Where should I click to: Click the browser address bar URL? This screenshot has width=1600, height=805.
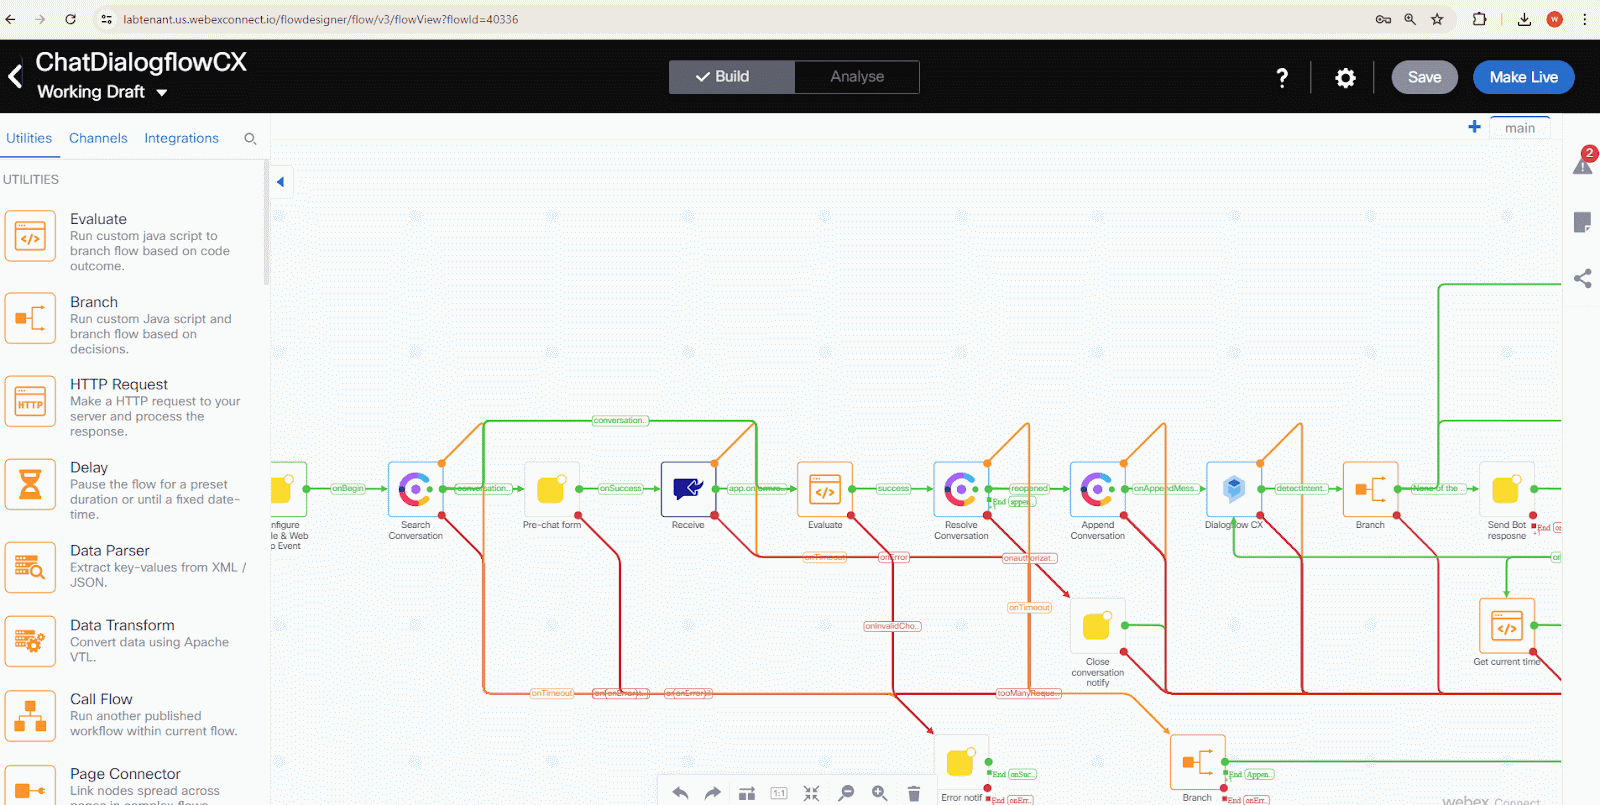click(x=321, y=19)
